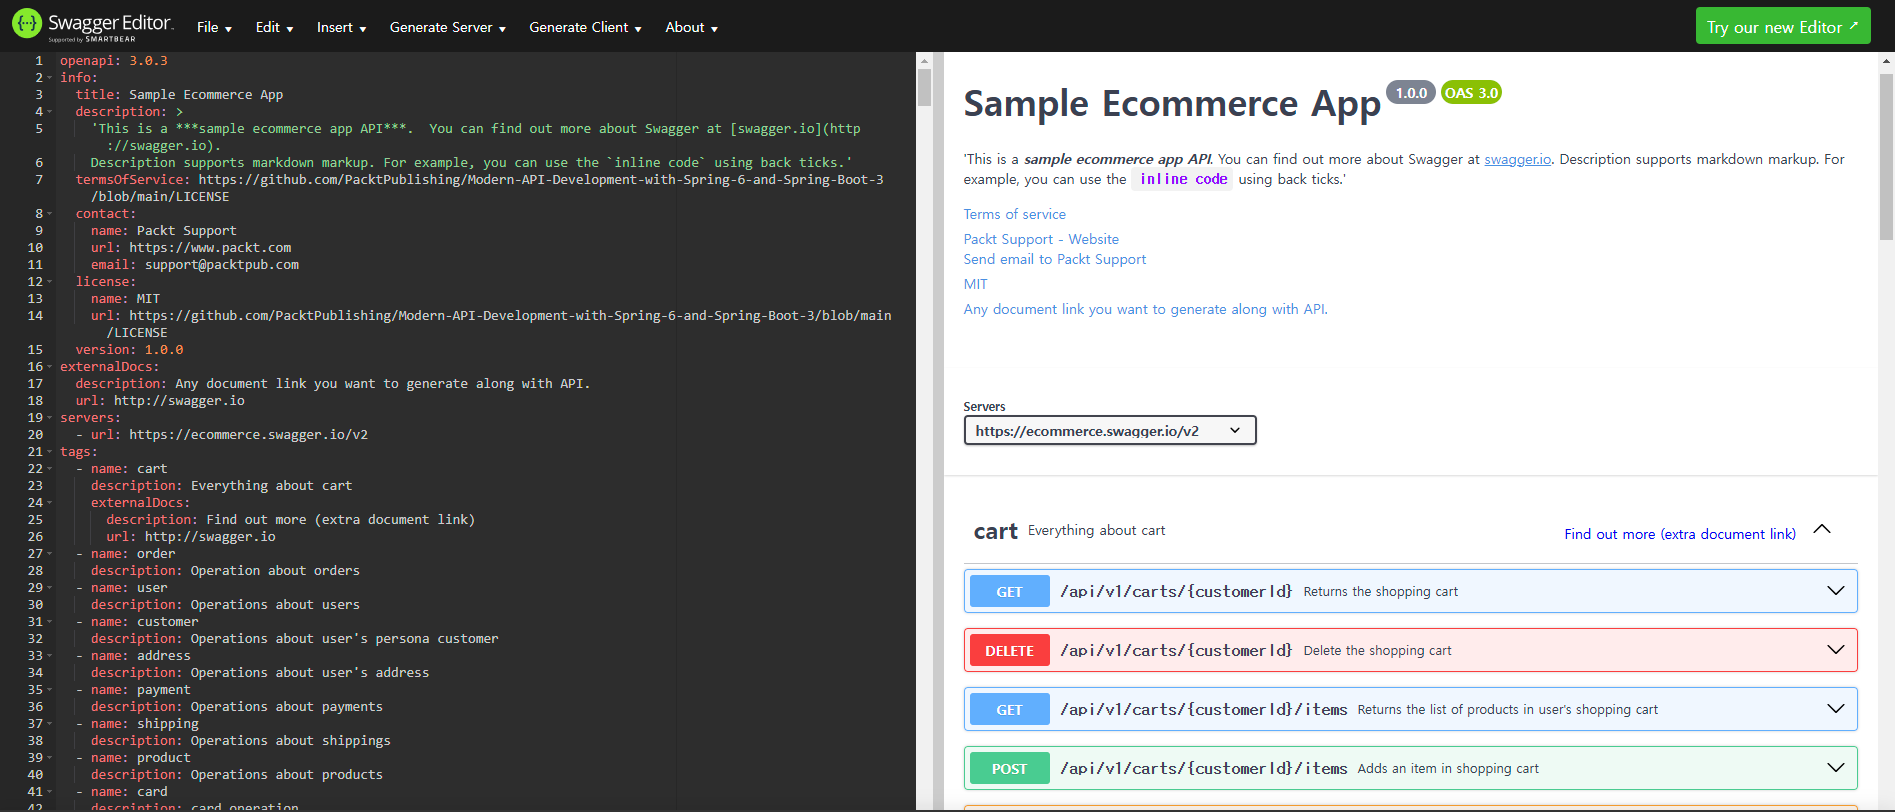Click the 'title: Sample Ecommerce App' line
Screen dimensions: 1895x812
179,95
